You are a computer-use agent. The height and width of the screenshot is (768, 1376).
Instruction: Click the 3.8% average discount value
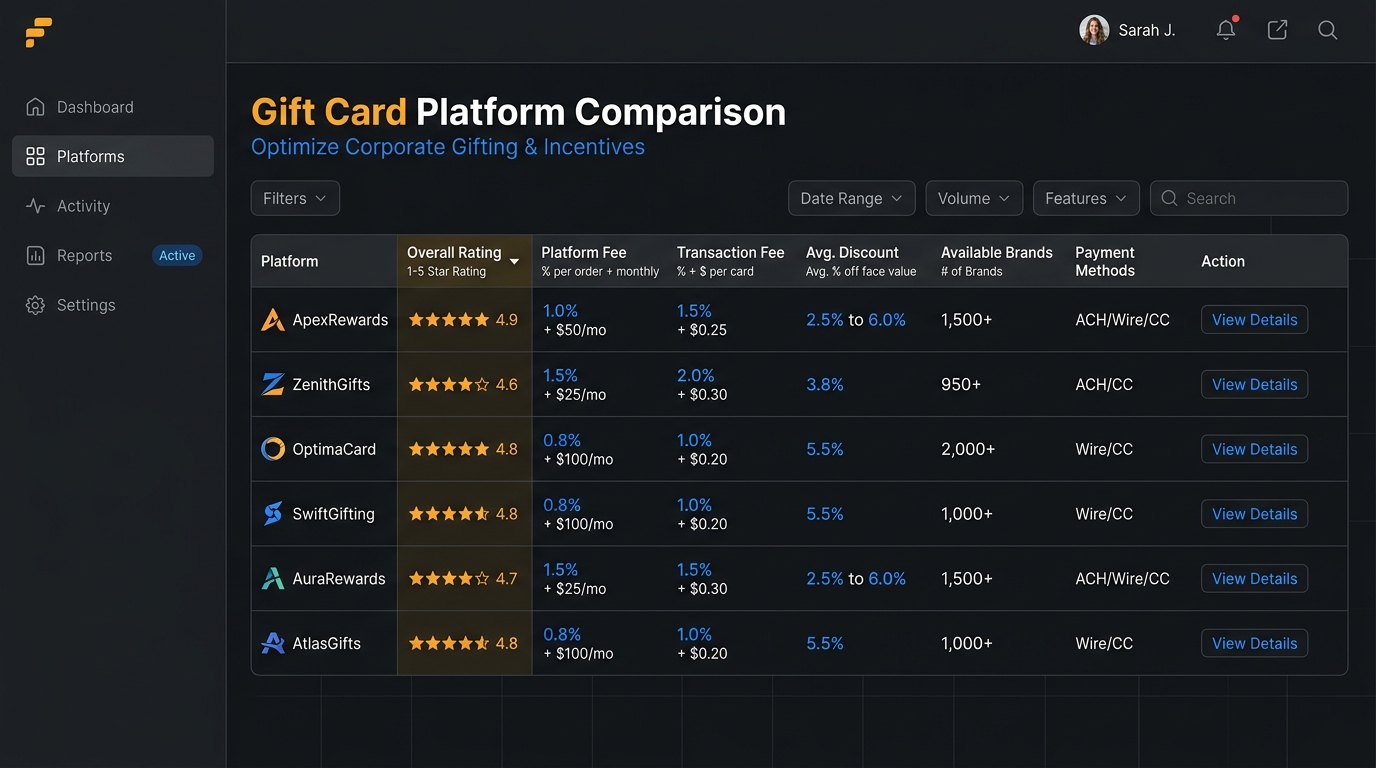[825, 384]
